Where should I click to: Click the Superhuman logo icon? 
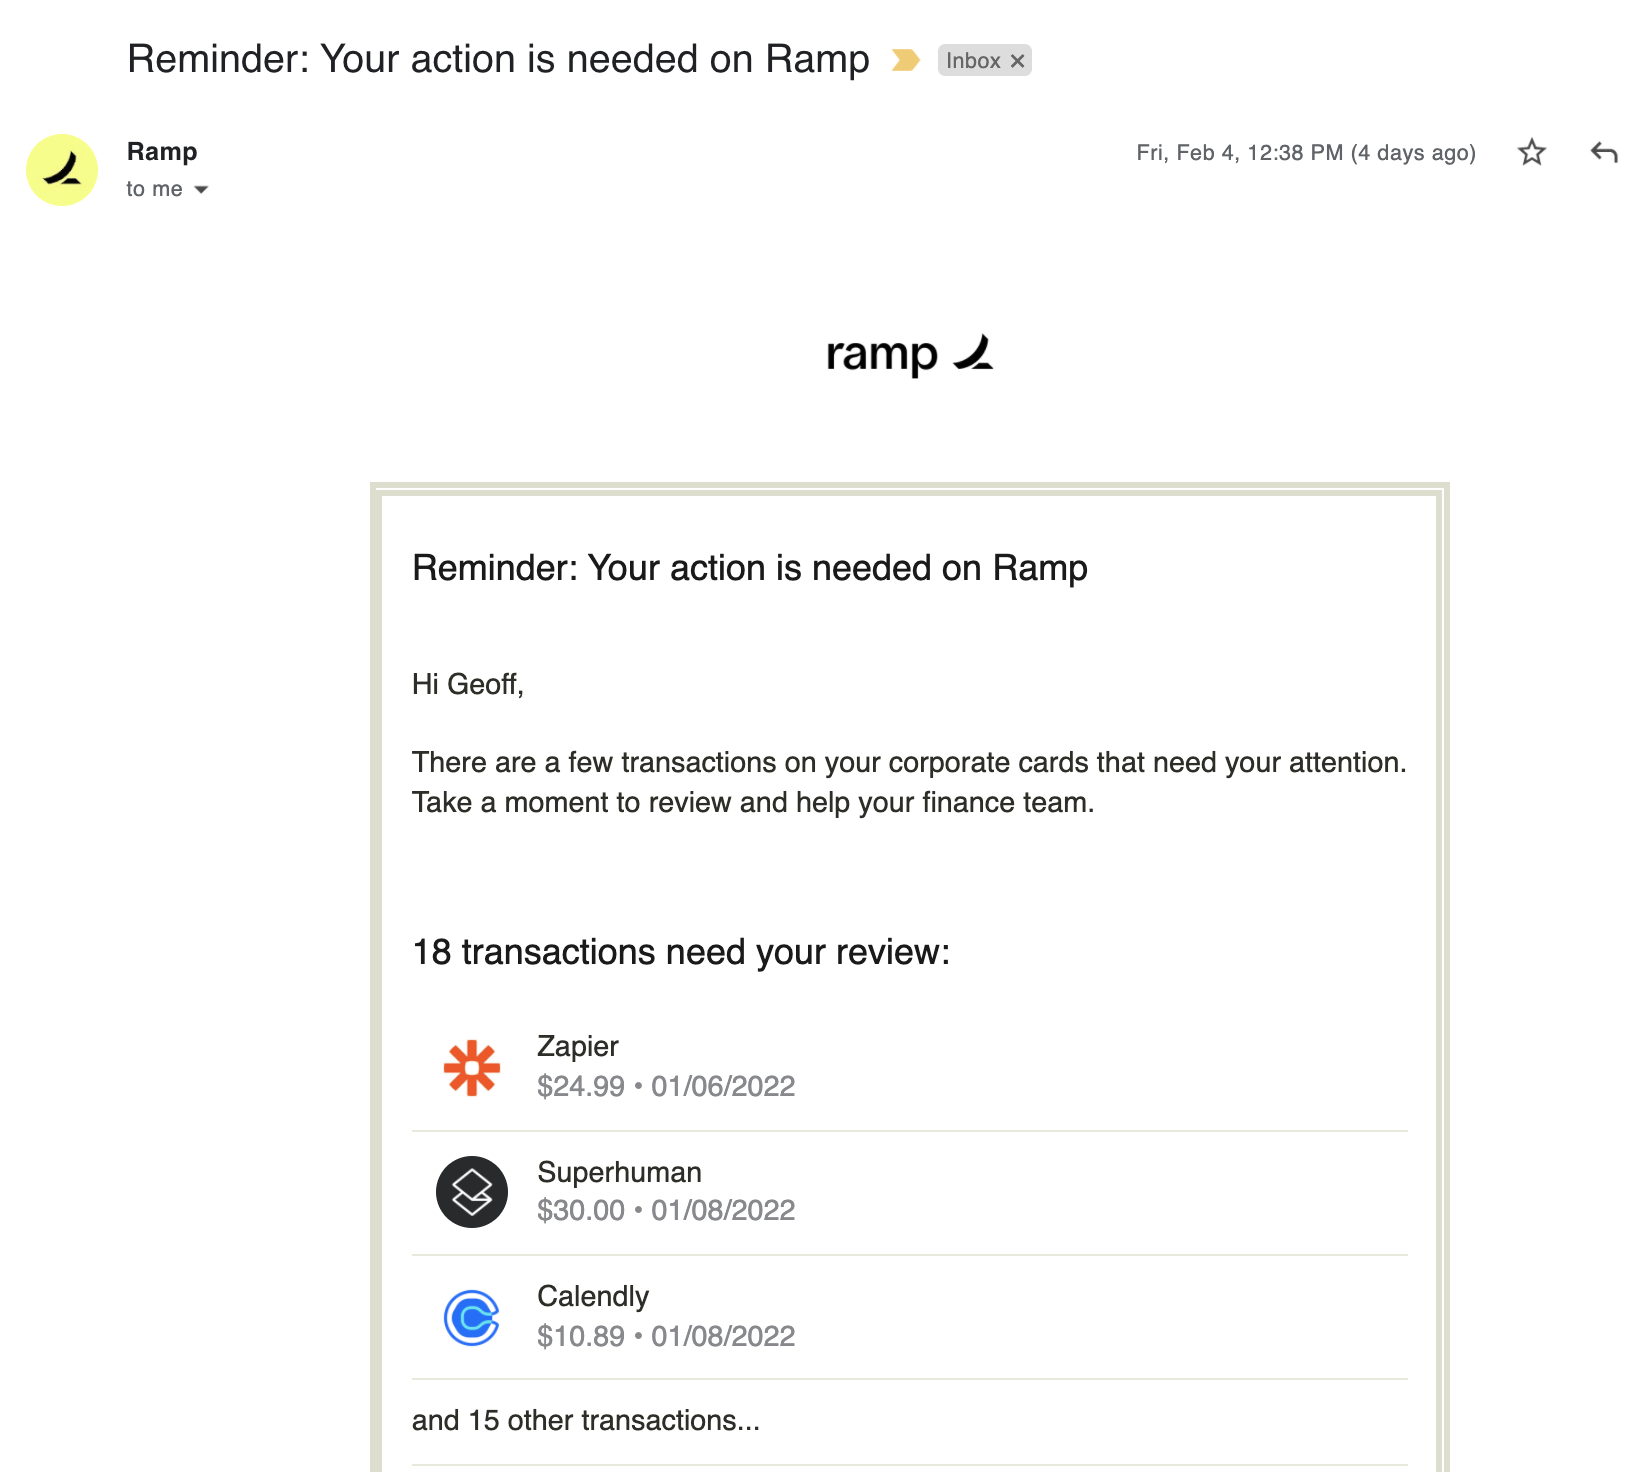pyautogui.click(x=472, y=1192)
